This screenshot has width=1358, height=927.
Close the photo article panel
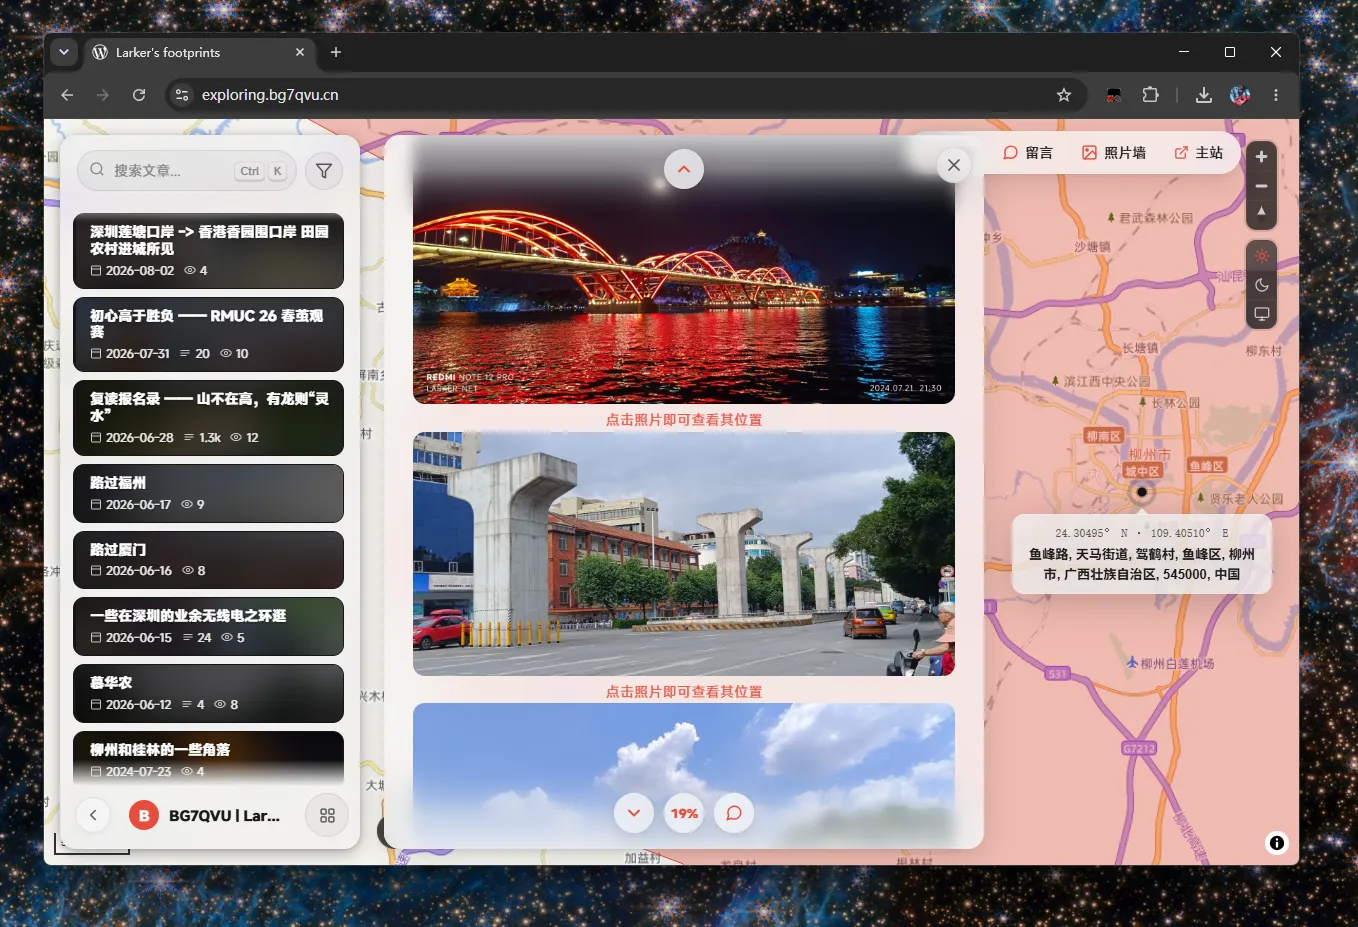pyautogui.click(x=954, y=165)
